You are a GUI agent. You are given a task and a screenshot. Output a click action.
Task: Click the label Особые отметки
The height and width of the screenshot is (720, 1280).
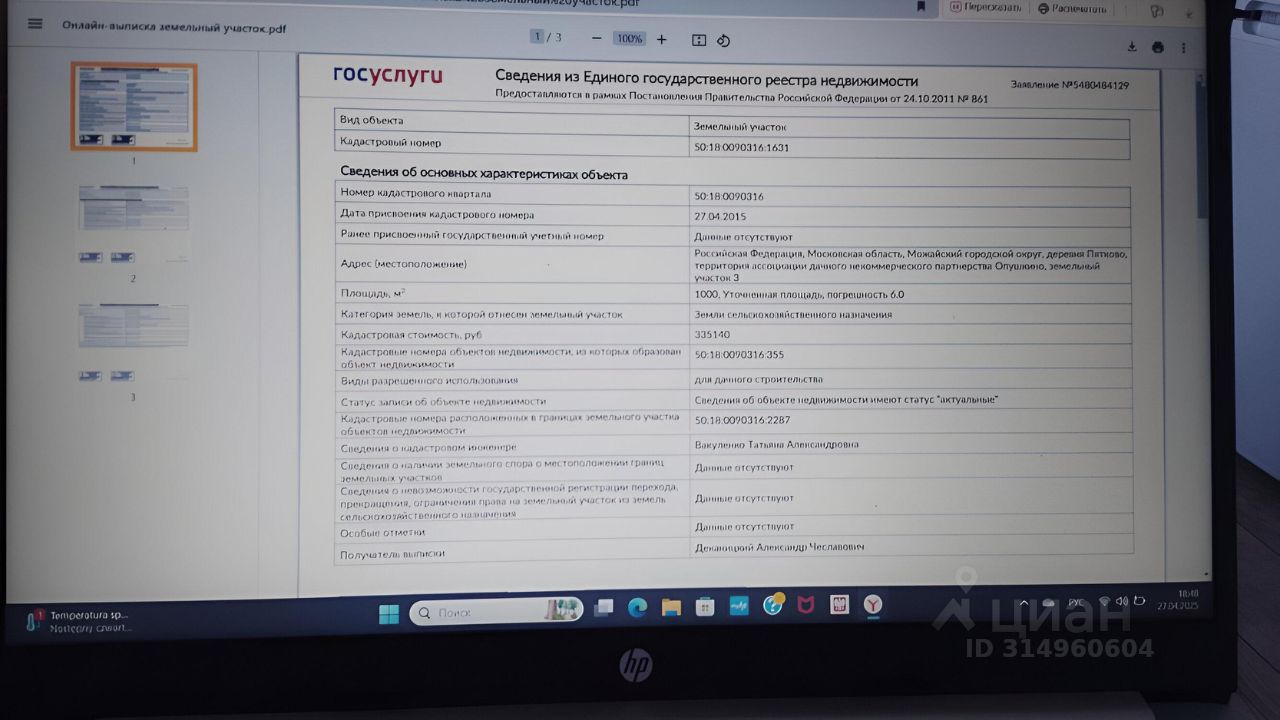(x=382, y=533)
